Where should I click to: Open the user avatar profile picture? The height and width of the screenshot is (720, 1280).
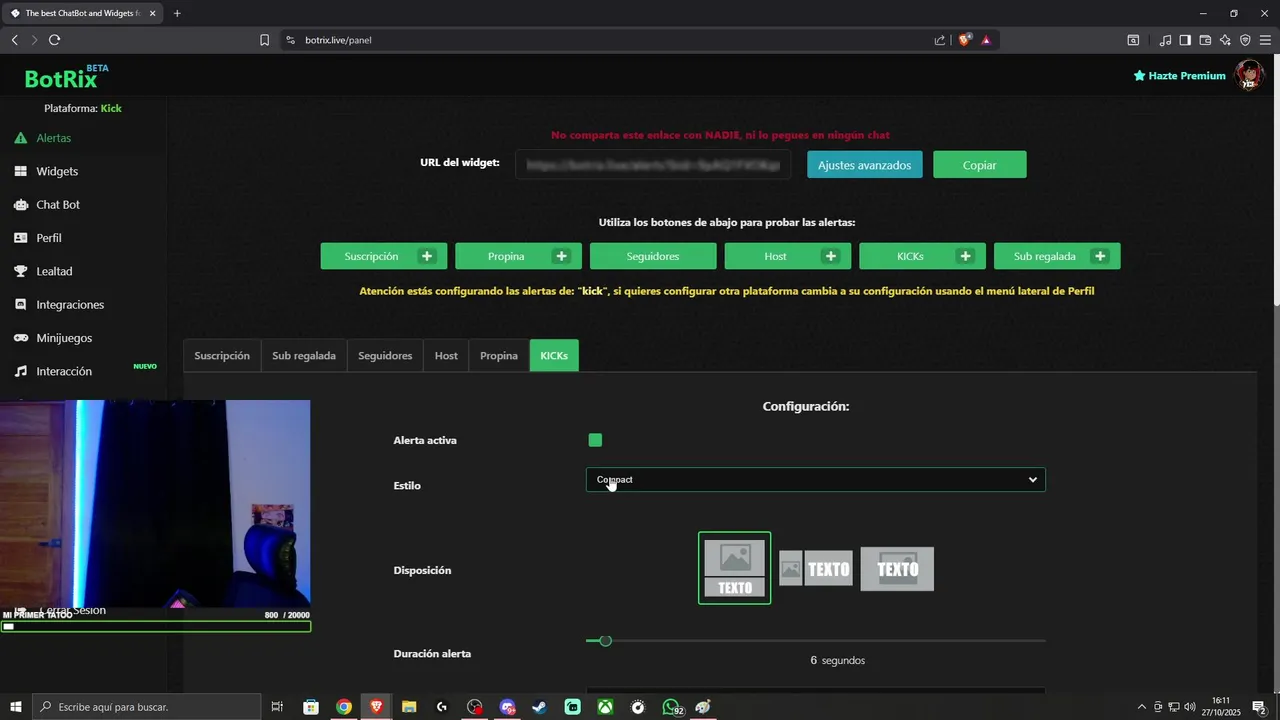coord(1249,75)
